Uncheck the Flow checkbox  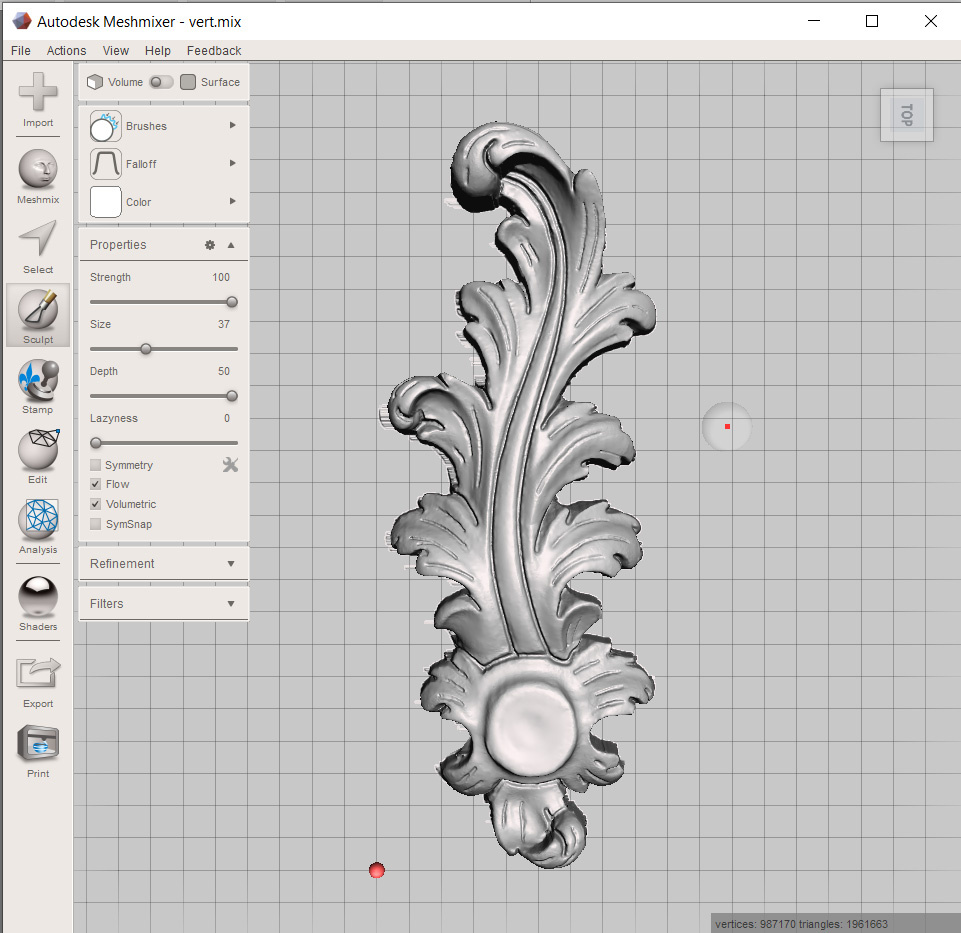pos(96,484)
